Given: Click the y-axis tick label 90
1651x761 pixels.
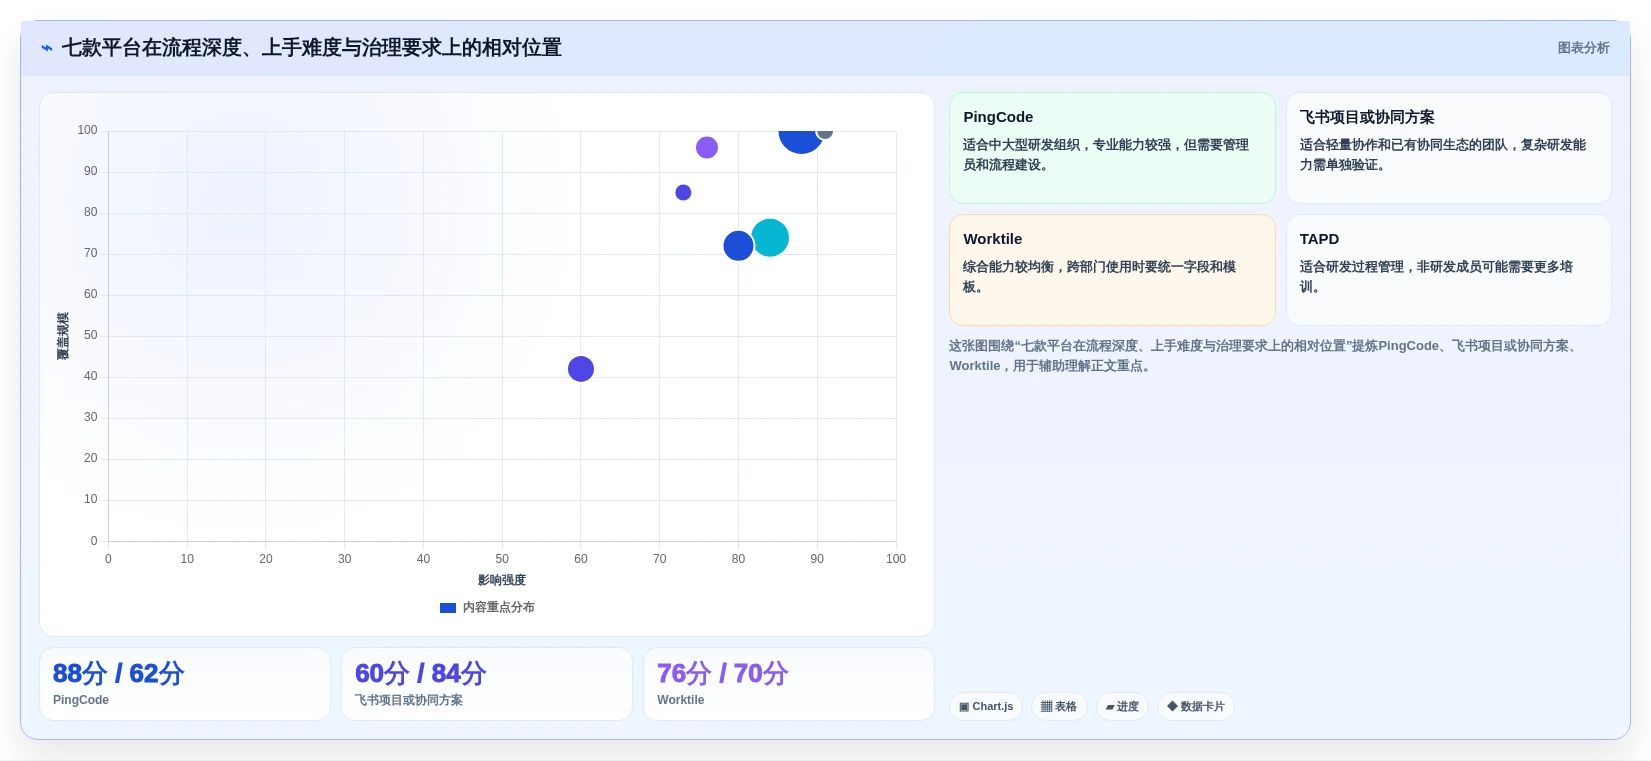Looking at the screenshot, I should [91, 171].
